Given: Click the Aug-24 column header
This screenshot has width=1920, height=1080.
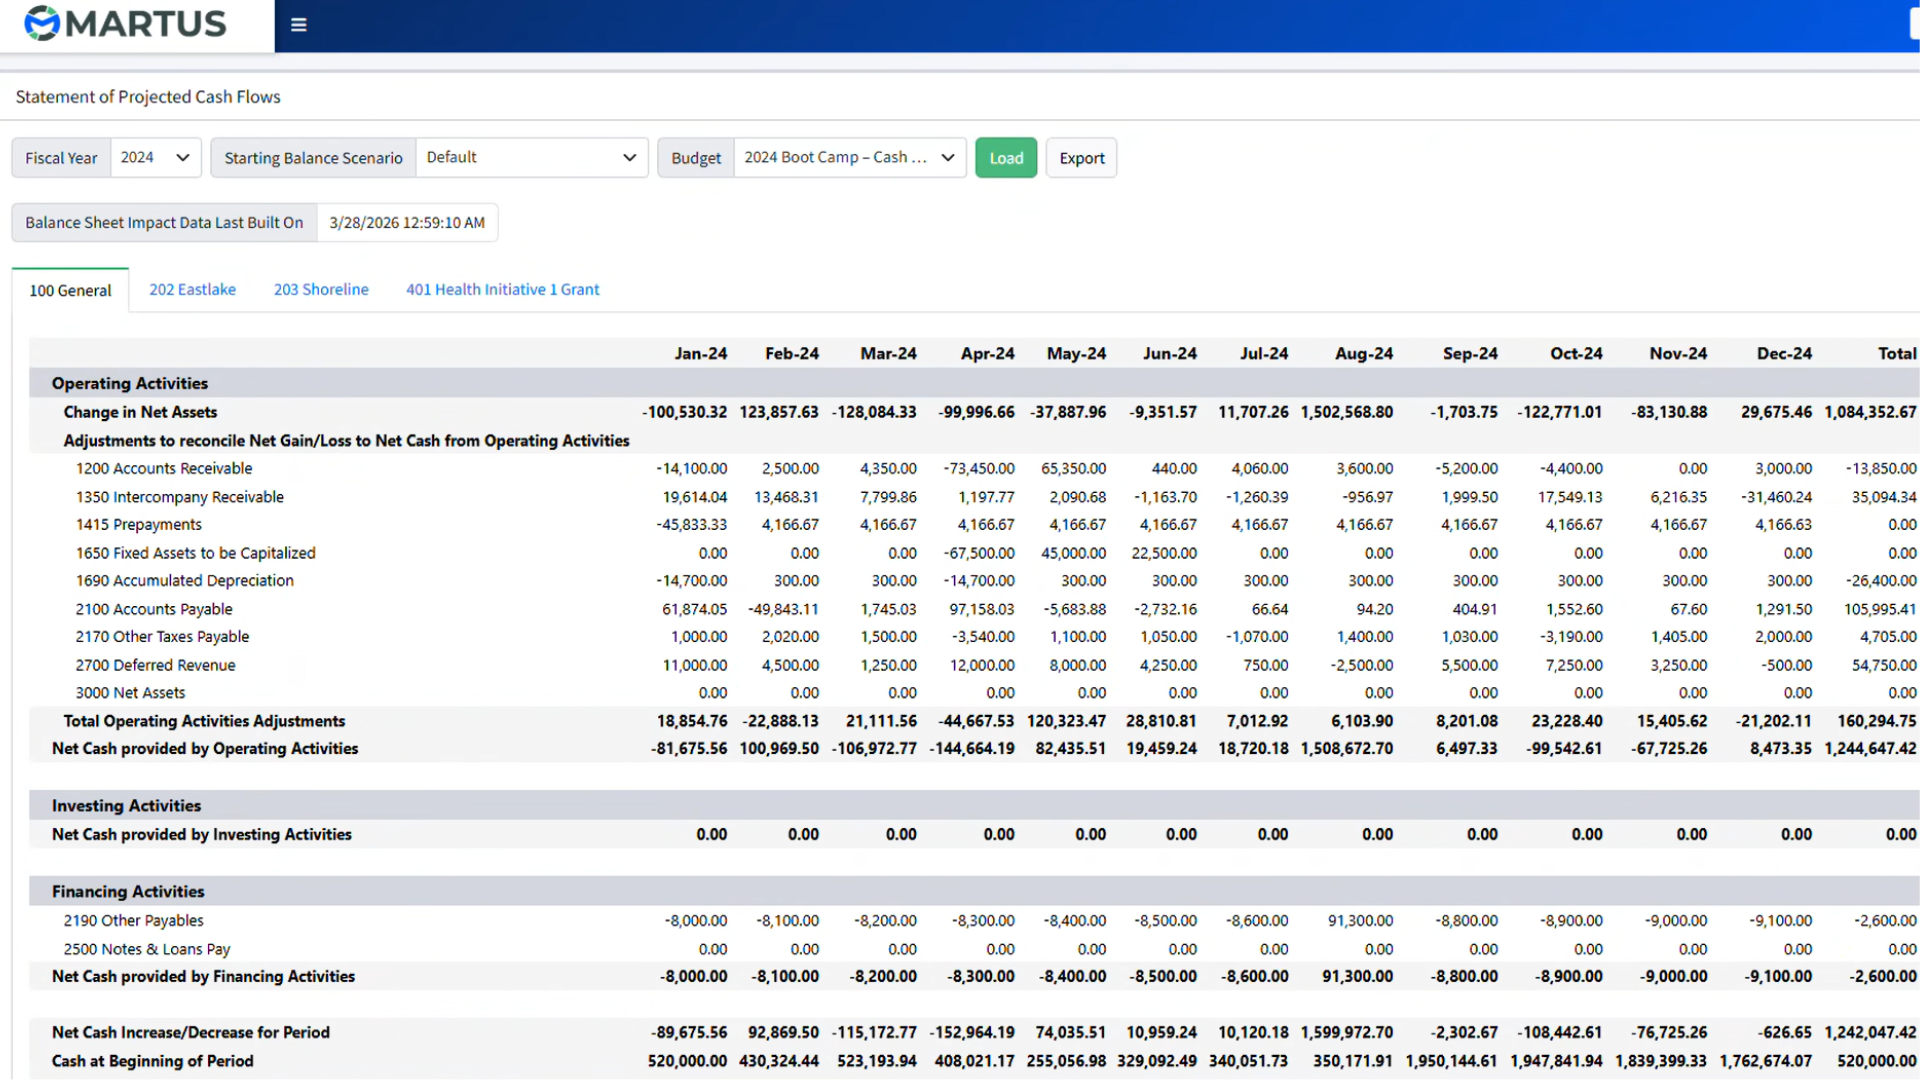Looking at the screenshot, I should tap(1364, 354).
